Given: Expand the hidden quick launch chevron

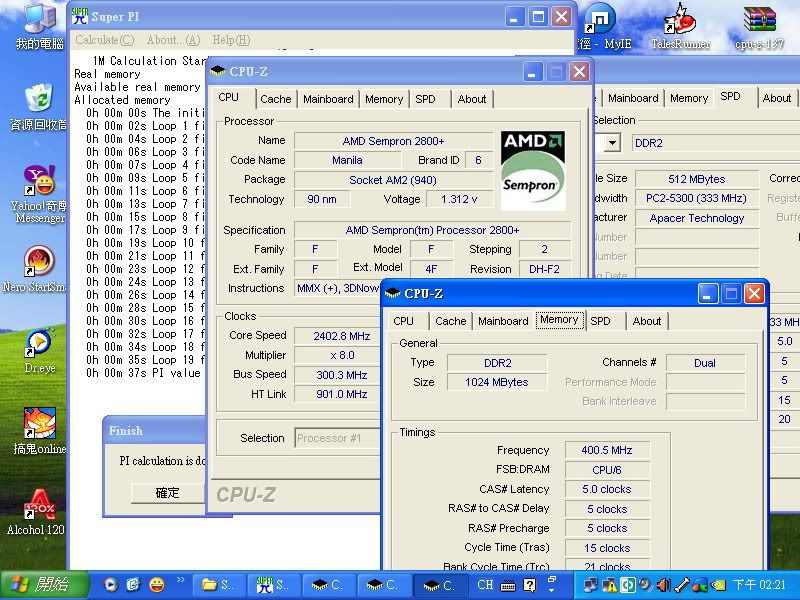Looking at the screenshot, I should 181,580.
